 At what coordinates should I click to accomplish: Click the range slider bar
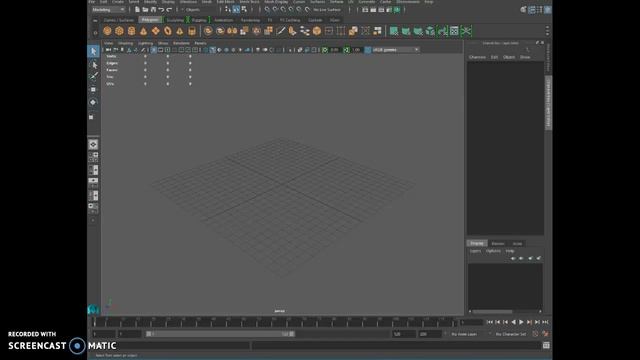pyautogui.click(x=220, y=334)
